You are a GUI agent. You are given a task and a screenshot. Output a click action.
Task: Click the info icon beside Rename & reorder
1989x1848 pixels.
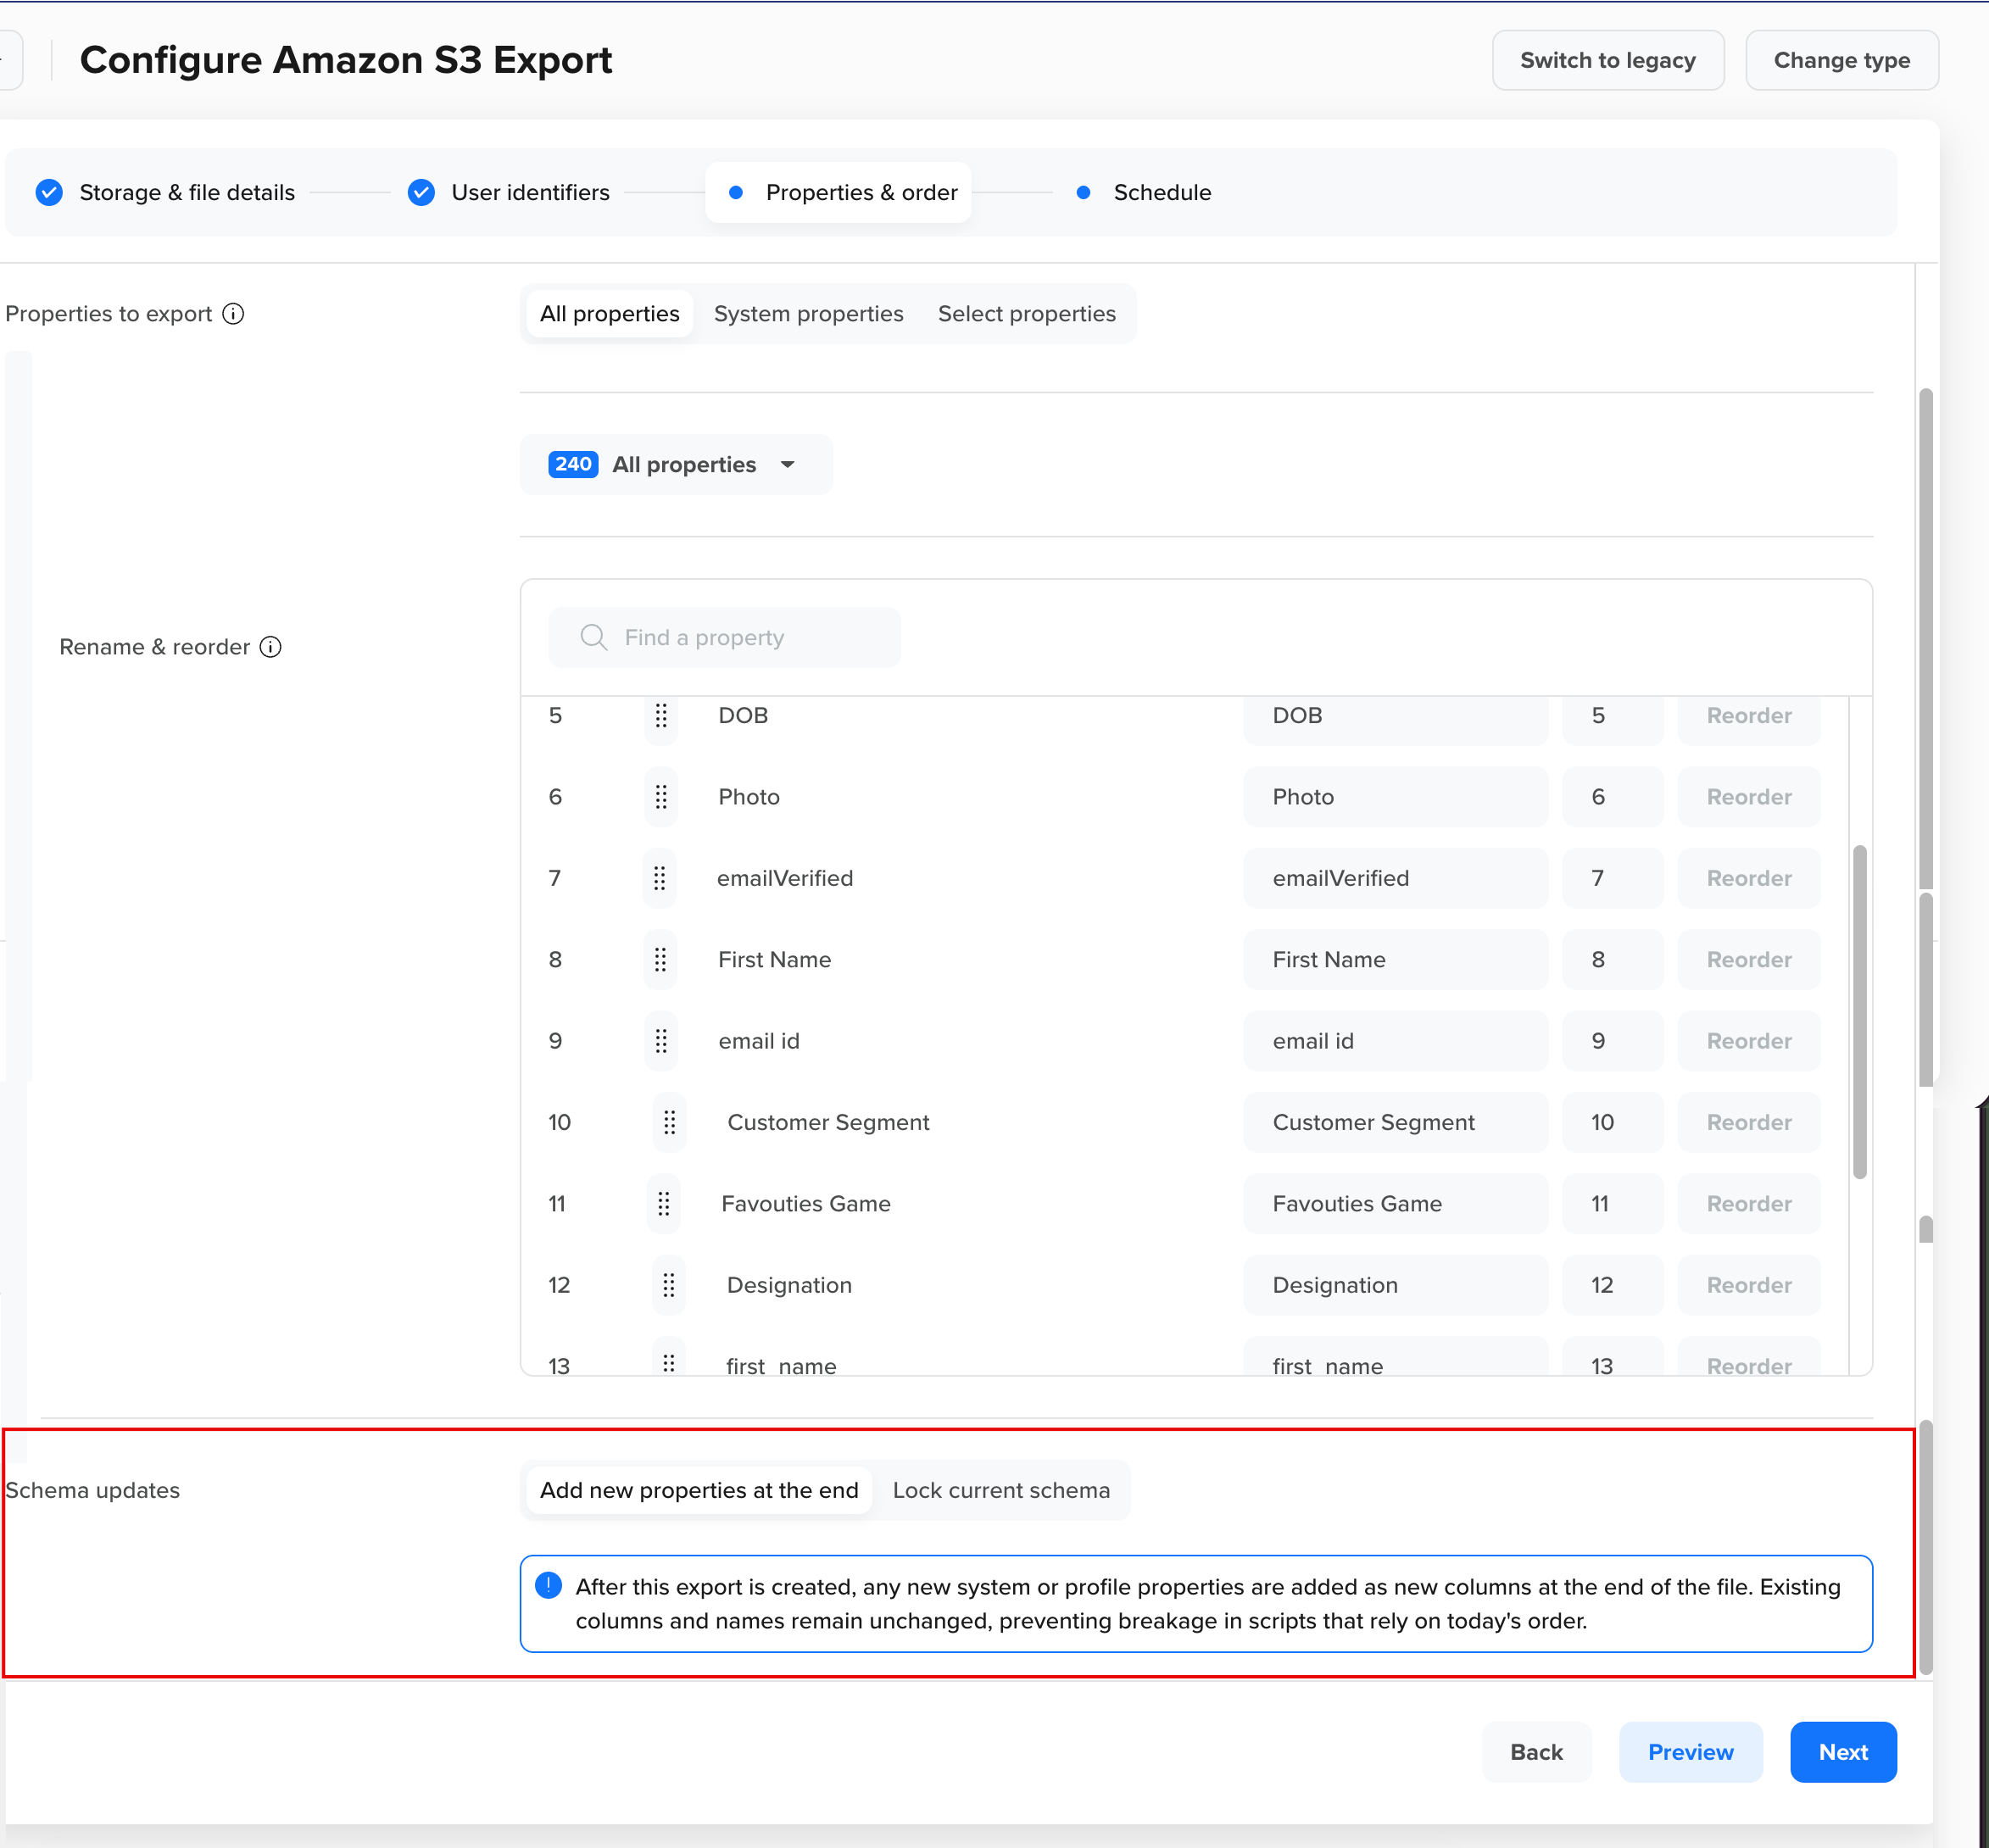(x=271, y=647)
